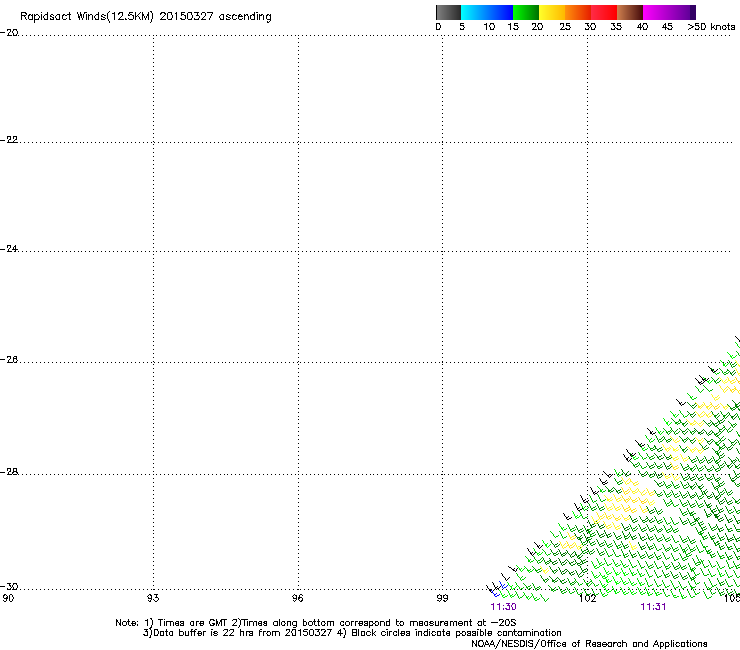Click the latitude label -20
Viewport: 740px width, 650px height.
tap(9, 33)
